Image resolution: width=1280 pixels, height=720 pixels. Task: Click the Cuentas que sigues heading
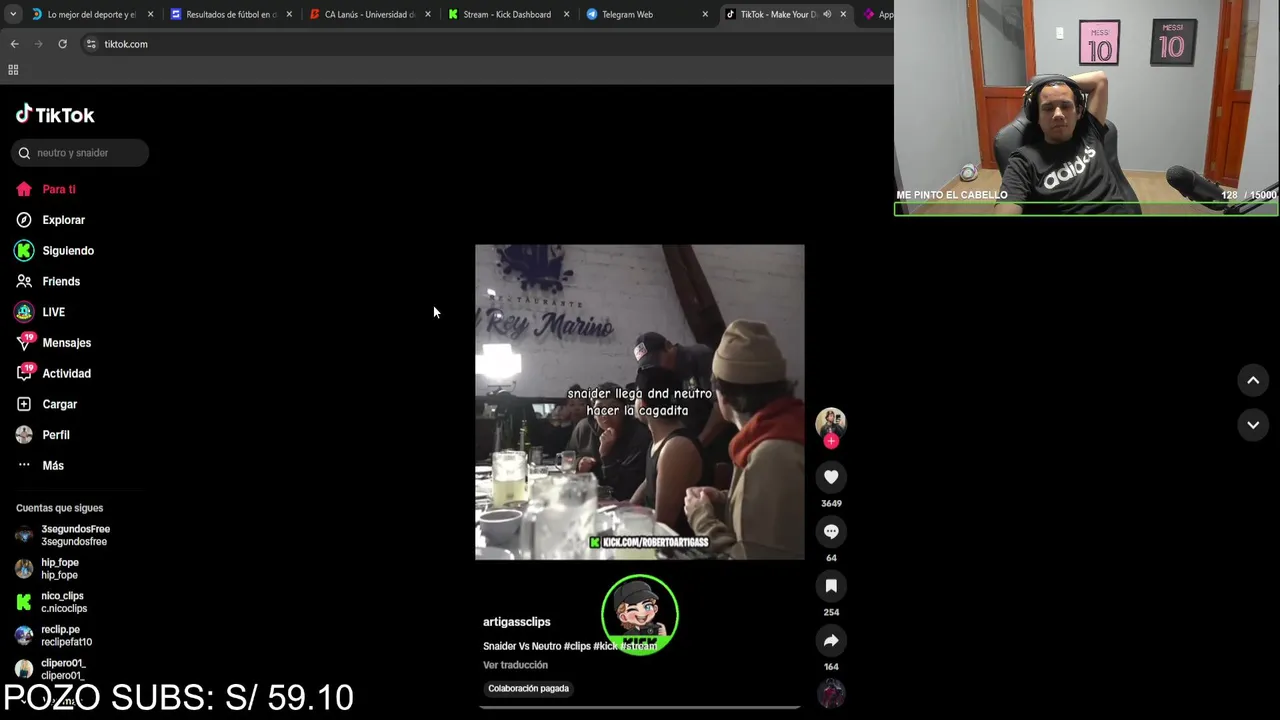pos(59,508)
